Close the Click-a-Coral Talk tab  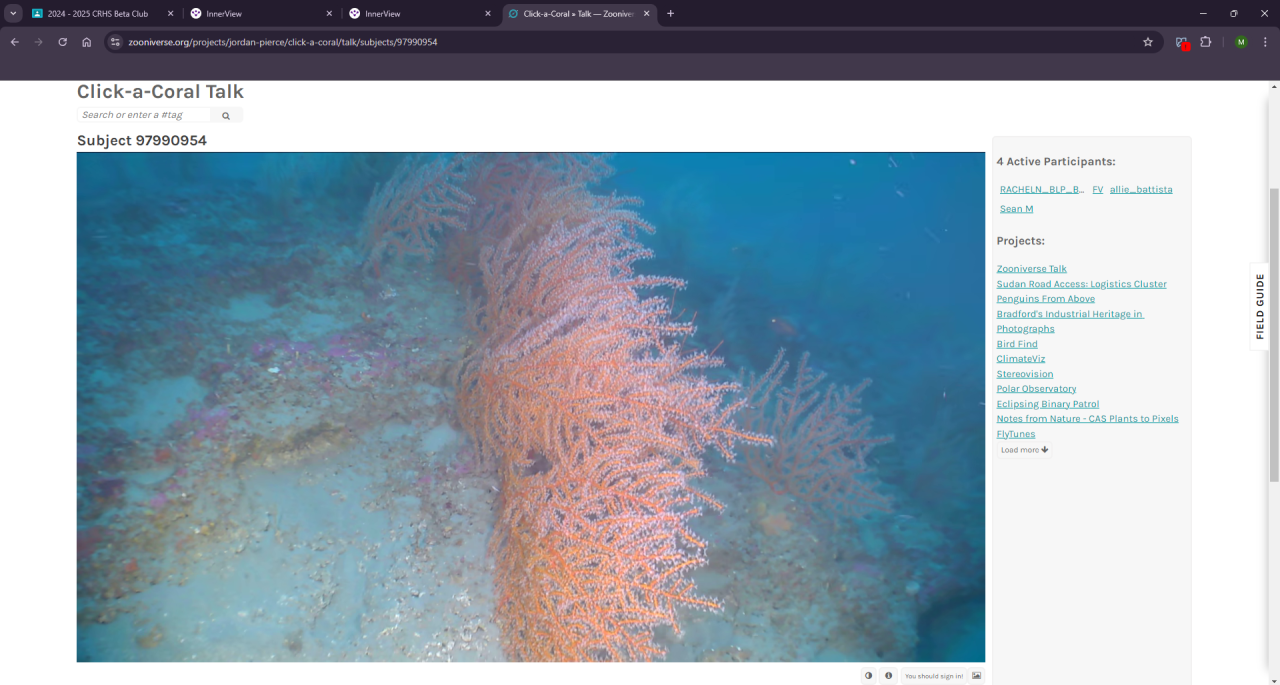click(647, 13)
